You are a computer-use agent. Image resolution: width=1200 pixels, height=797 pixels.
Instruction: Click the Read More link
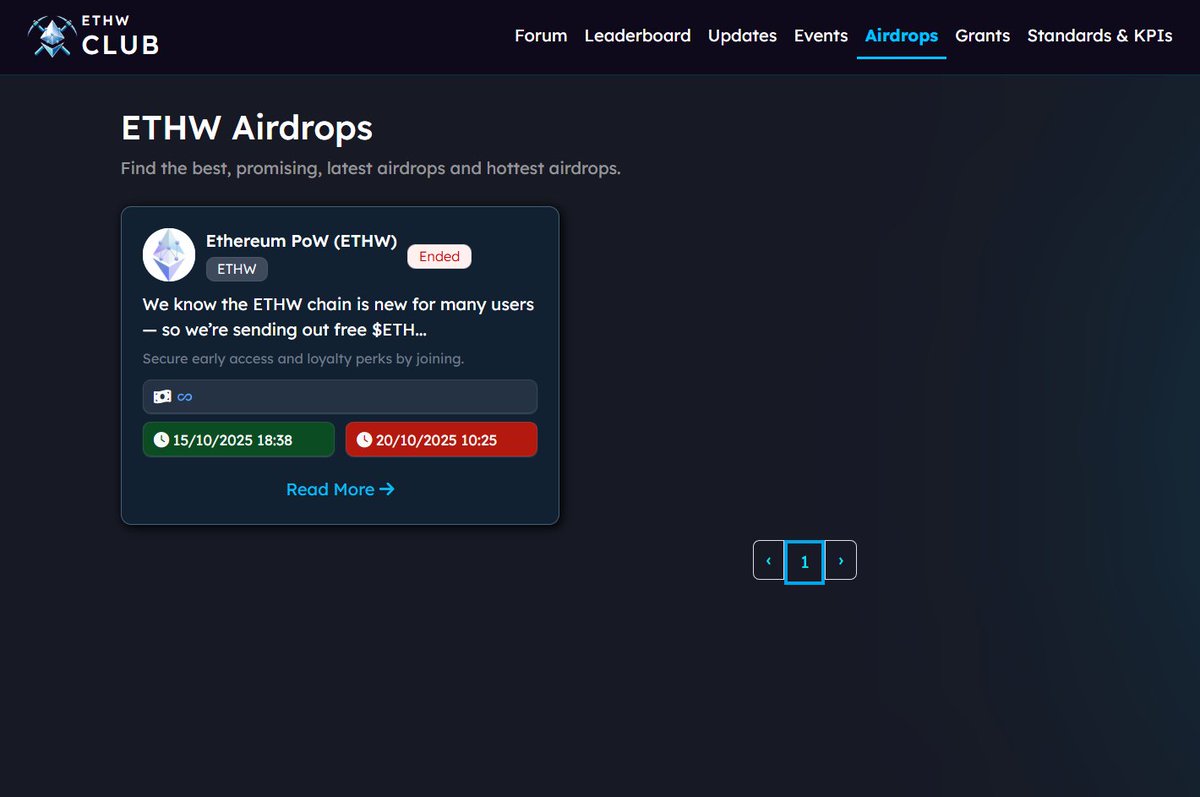330,489
